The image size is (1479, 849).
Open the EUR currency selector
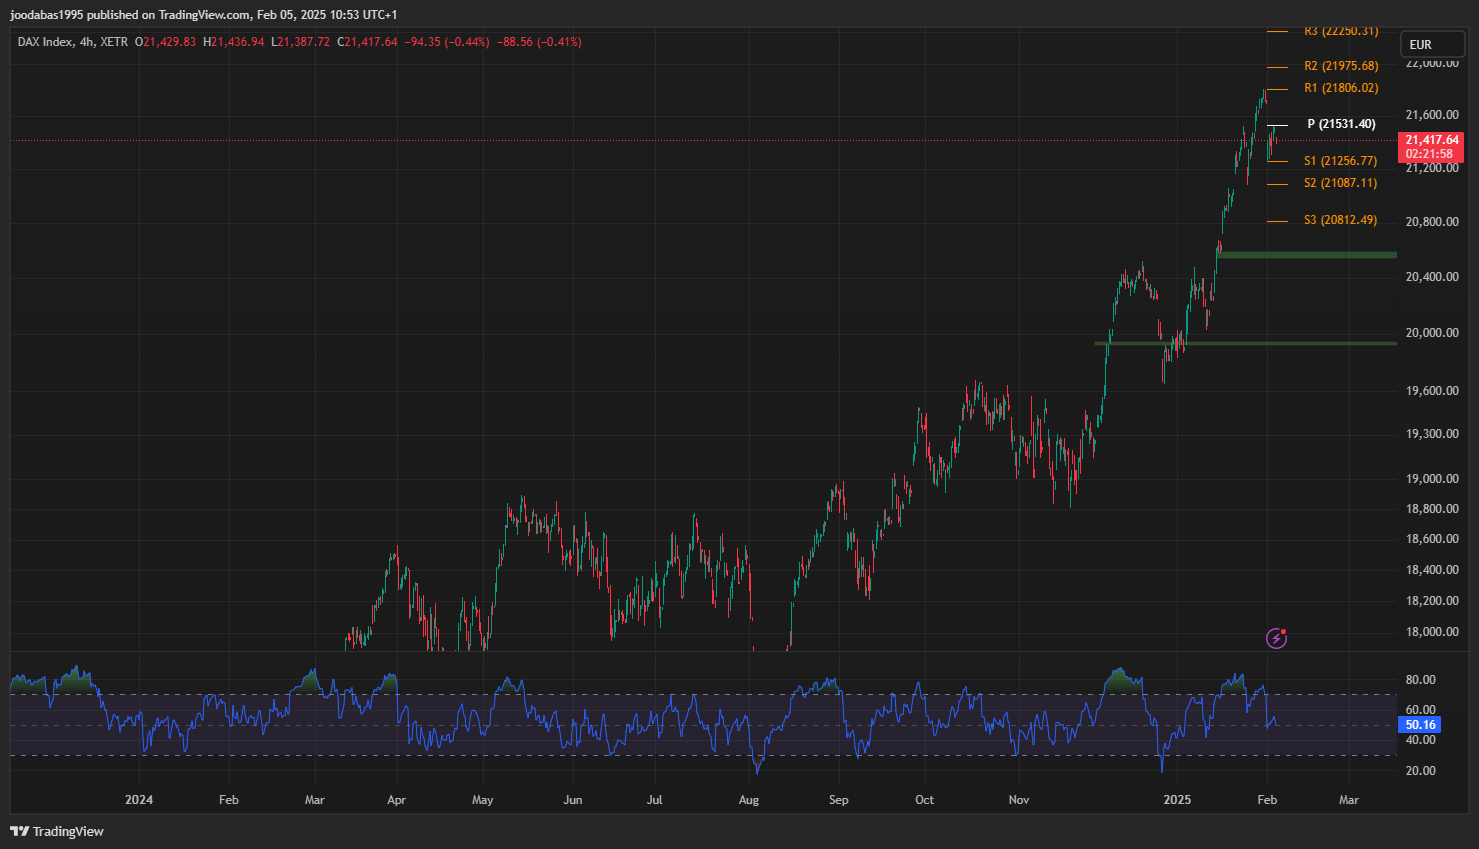(x=1420, y=45)
